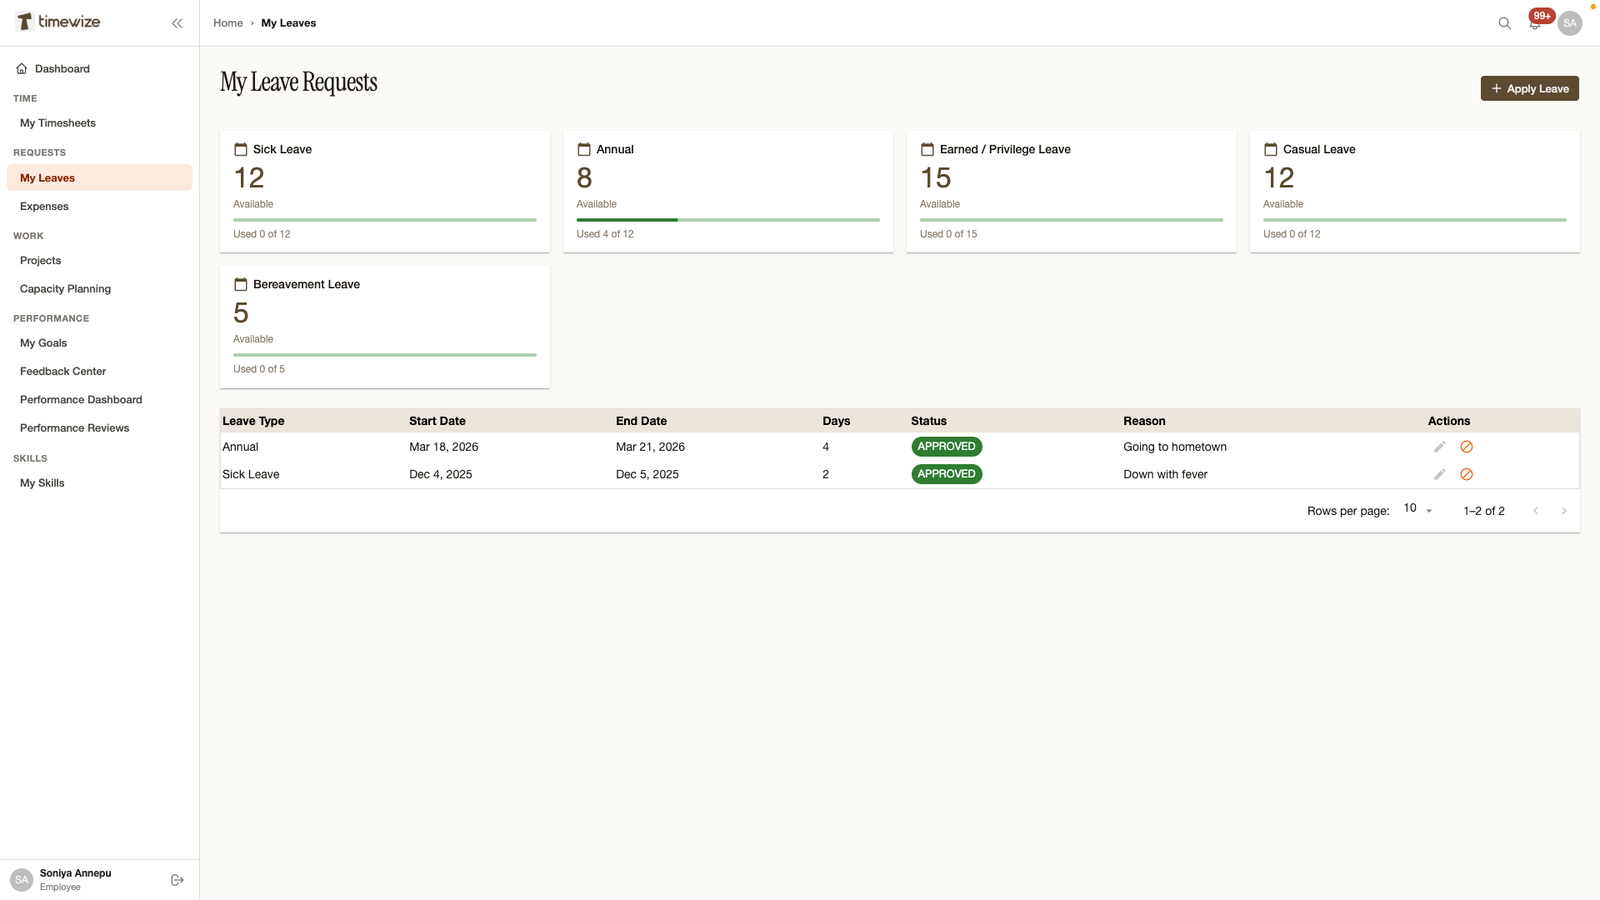Open notifications bell with 99+ badge
The width and height of the screenshot is (1600, 900).
pos(1536,22)
